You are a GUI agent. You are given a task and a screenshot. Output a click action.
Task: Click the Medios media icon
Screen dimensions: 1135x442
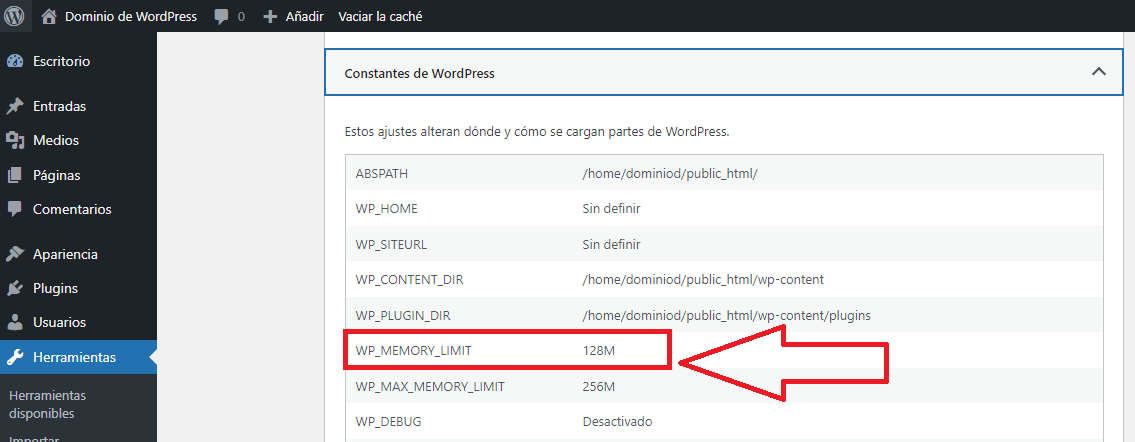coord(14,140)
